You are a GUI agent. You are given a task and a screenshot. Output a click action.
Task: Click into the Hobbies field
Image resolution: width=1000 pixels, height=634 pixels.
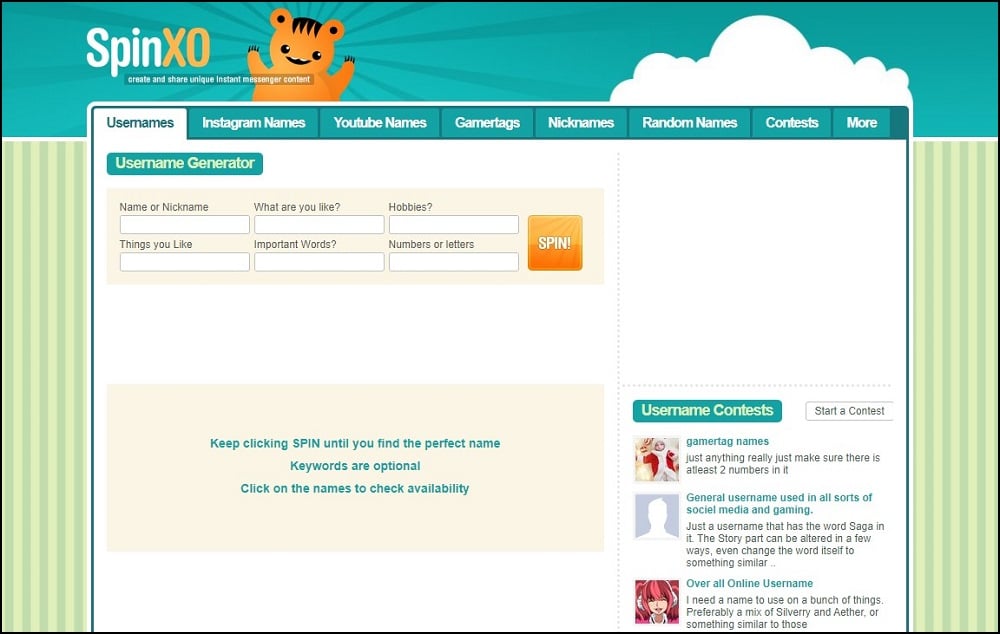453,225
